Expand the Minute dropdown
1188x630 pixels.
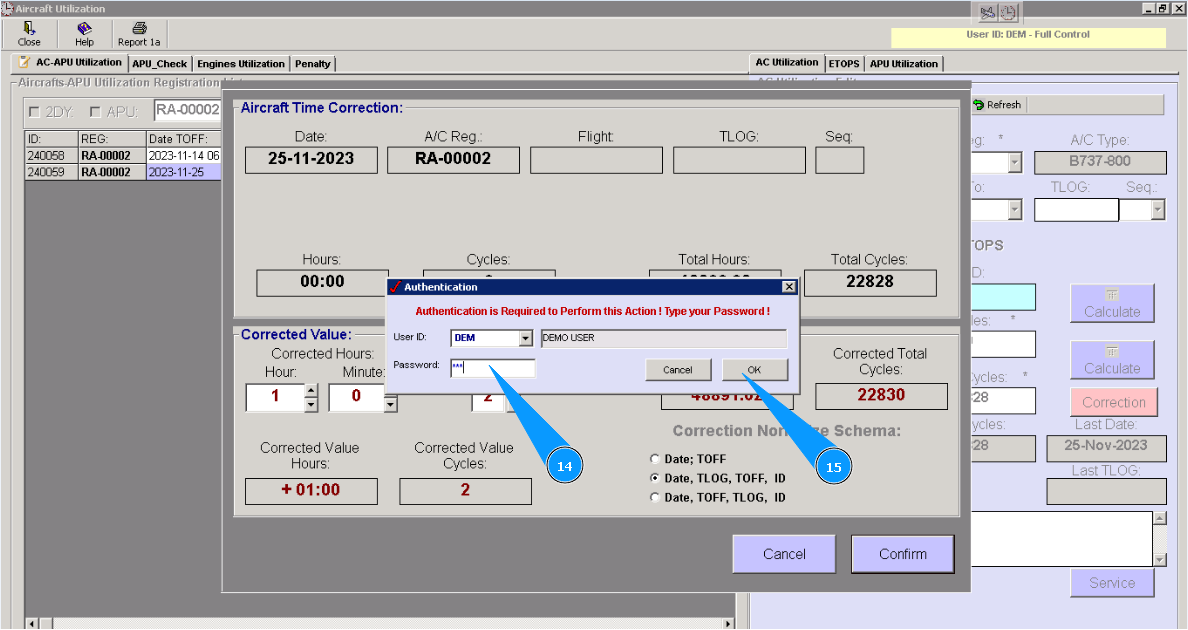coord(390,404)
